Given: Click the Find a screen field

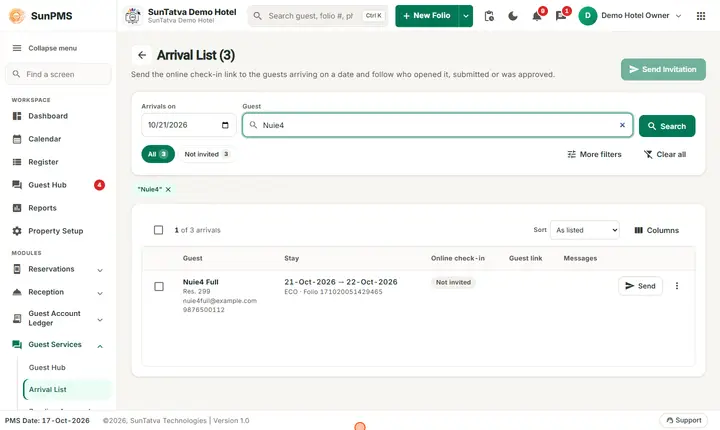Looking at the screenshot, I should [x=58, y=74].
